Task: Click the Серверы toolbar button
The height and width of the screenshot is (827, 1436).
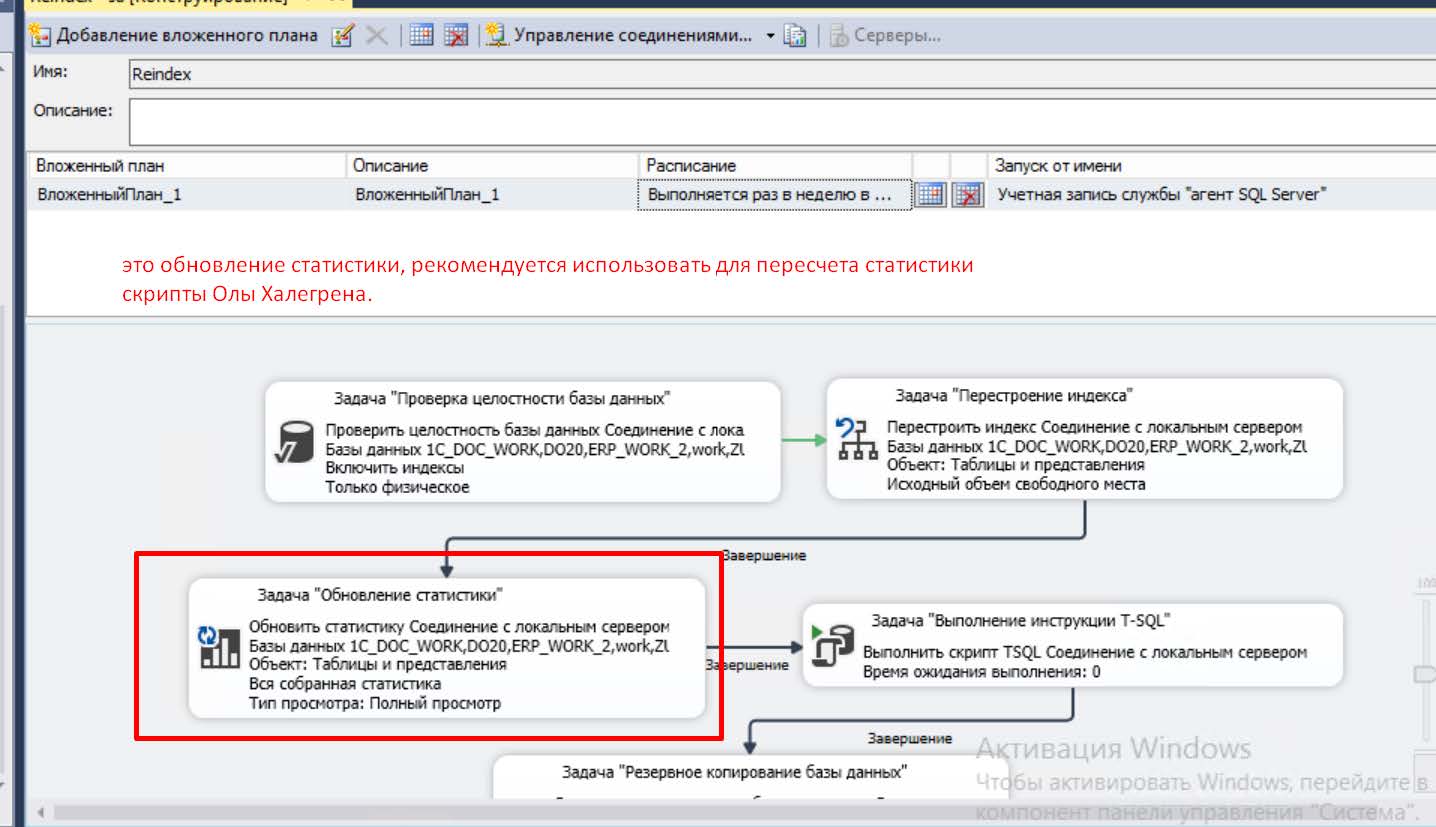Action: pos(885,36)
